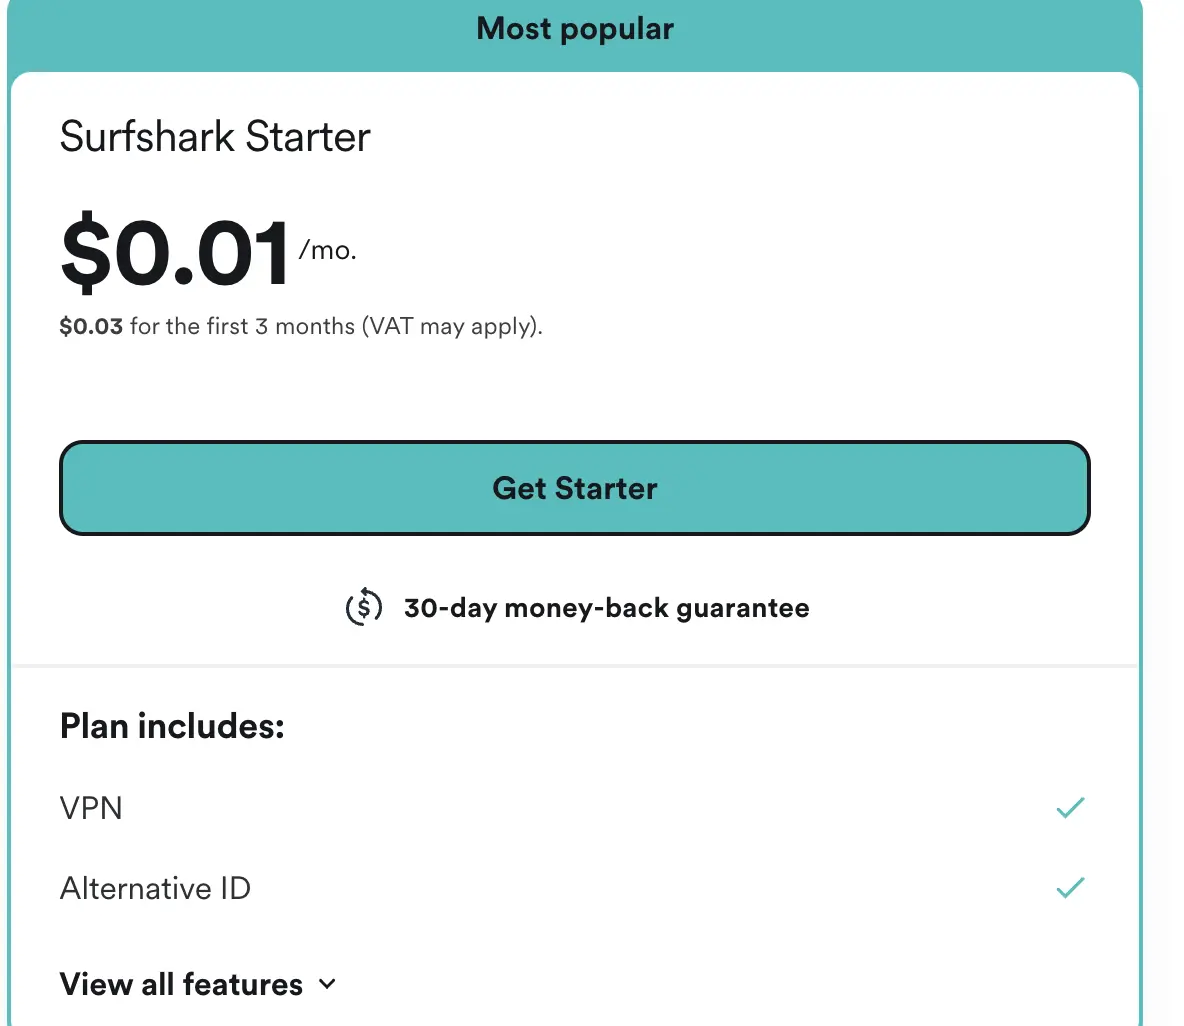
Task: Click the Surfshark Starter plan title
Action: [x=215, y=137]
